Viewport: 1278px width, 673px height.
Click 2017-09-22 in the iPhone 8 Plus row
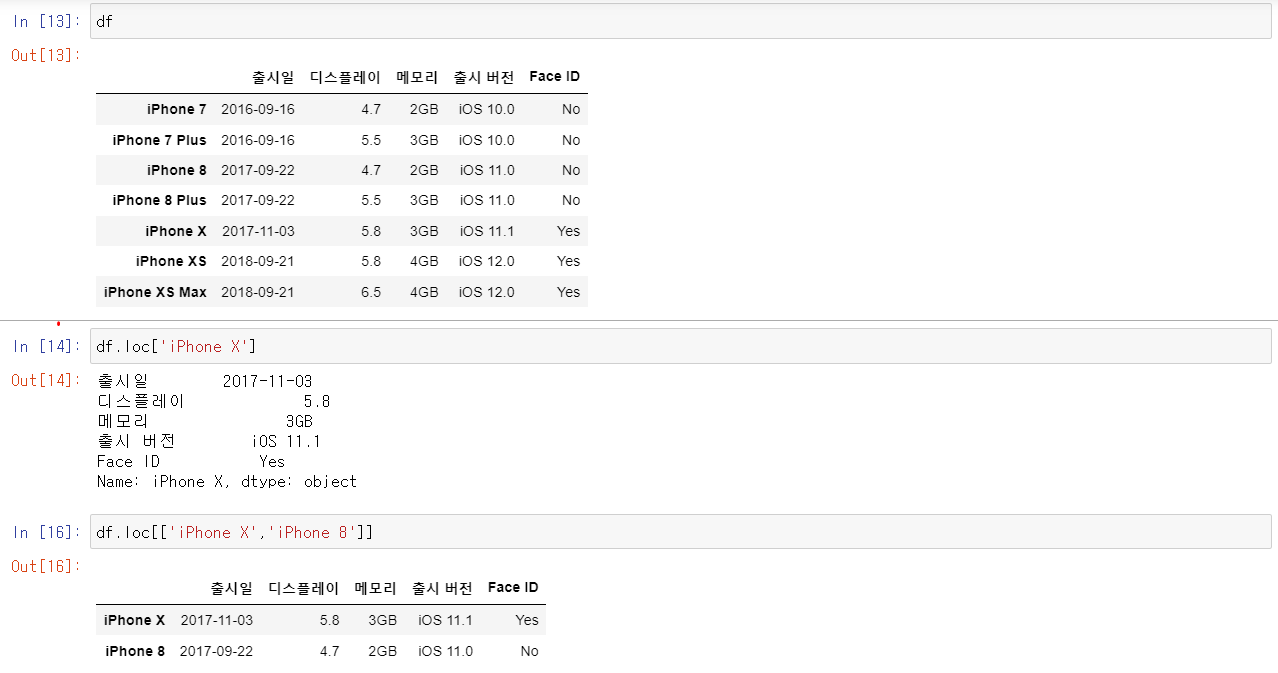click(258, 200)
